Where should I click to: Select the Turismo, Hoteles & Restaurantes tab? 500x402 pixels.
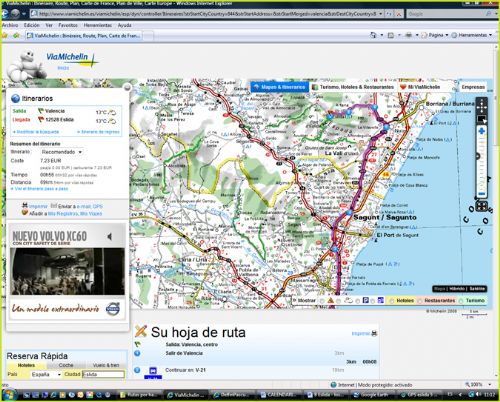click(353, 87)
